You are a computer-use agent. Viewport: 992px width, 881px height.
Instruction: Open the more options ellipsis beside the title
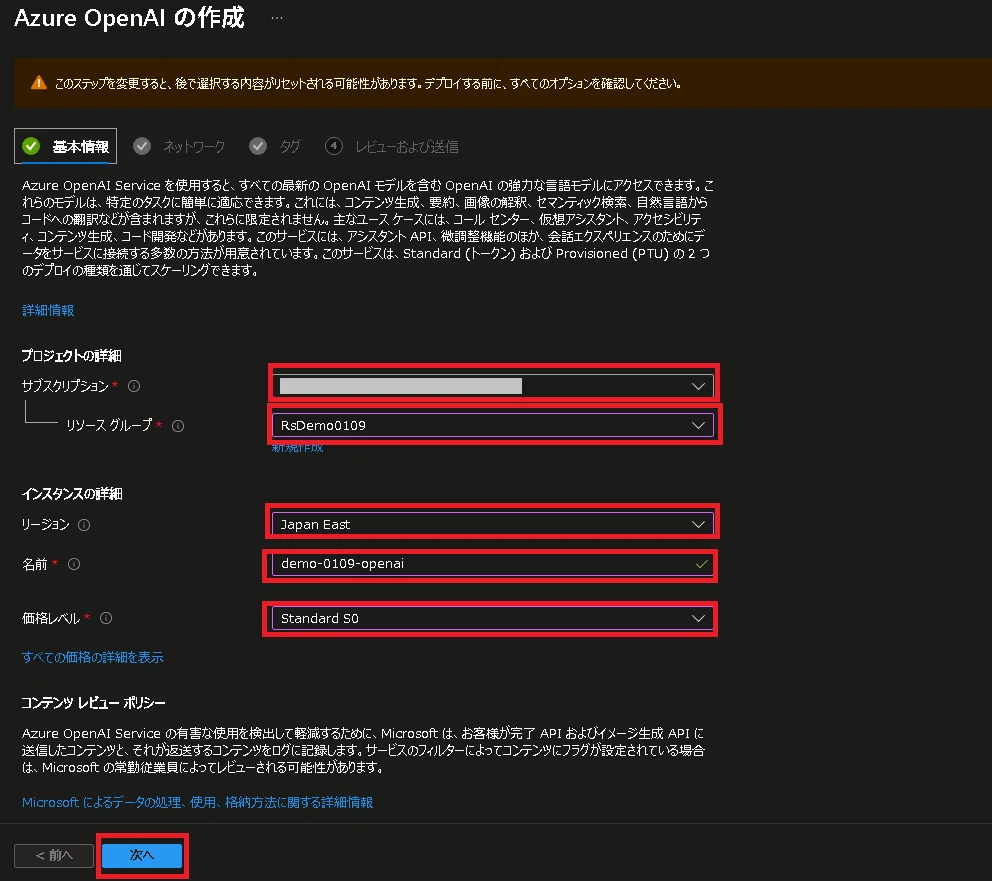point(276,18)
